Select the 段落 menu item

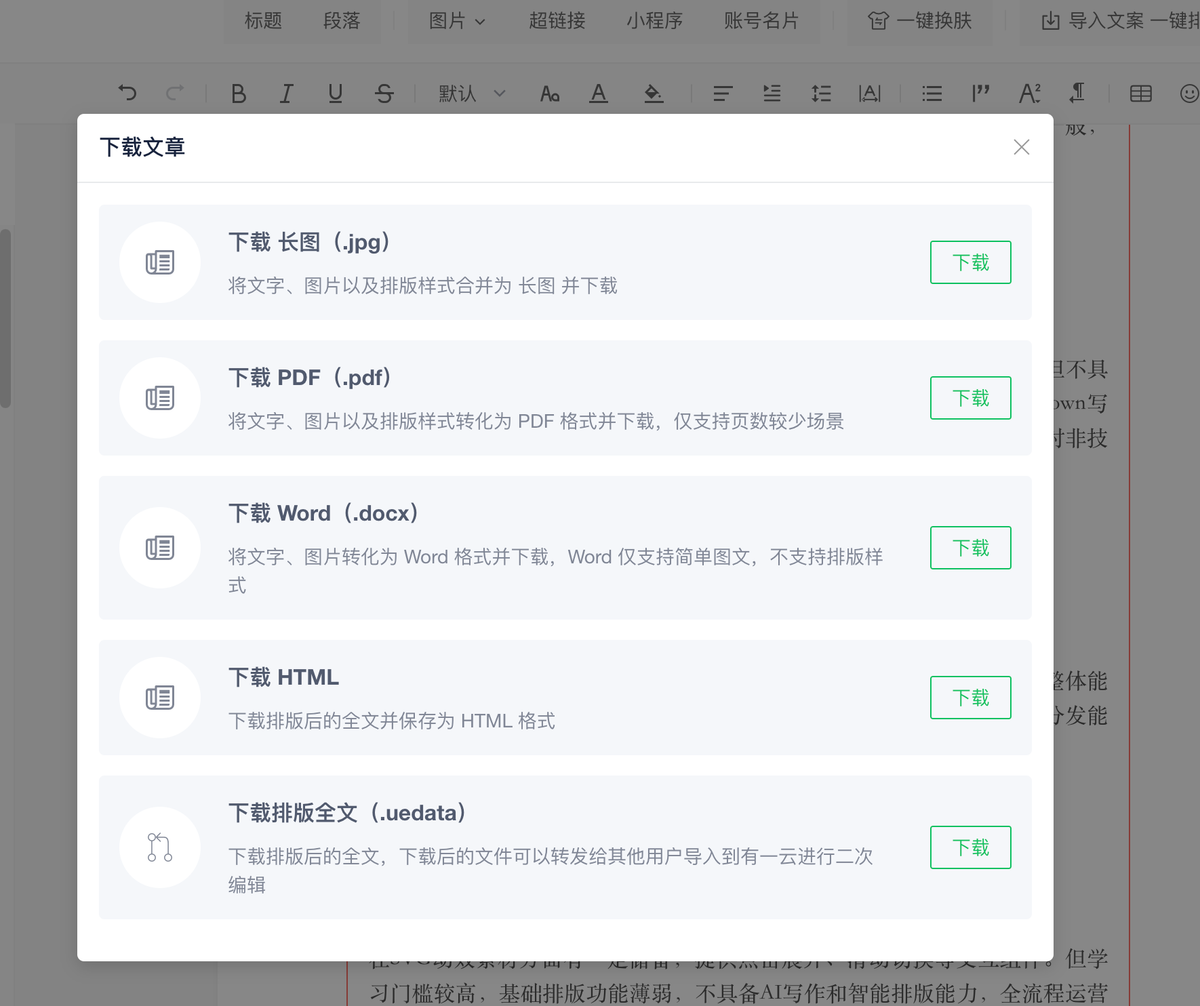[x=342, y=20]
